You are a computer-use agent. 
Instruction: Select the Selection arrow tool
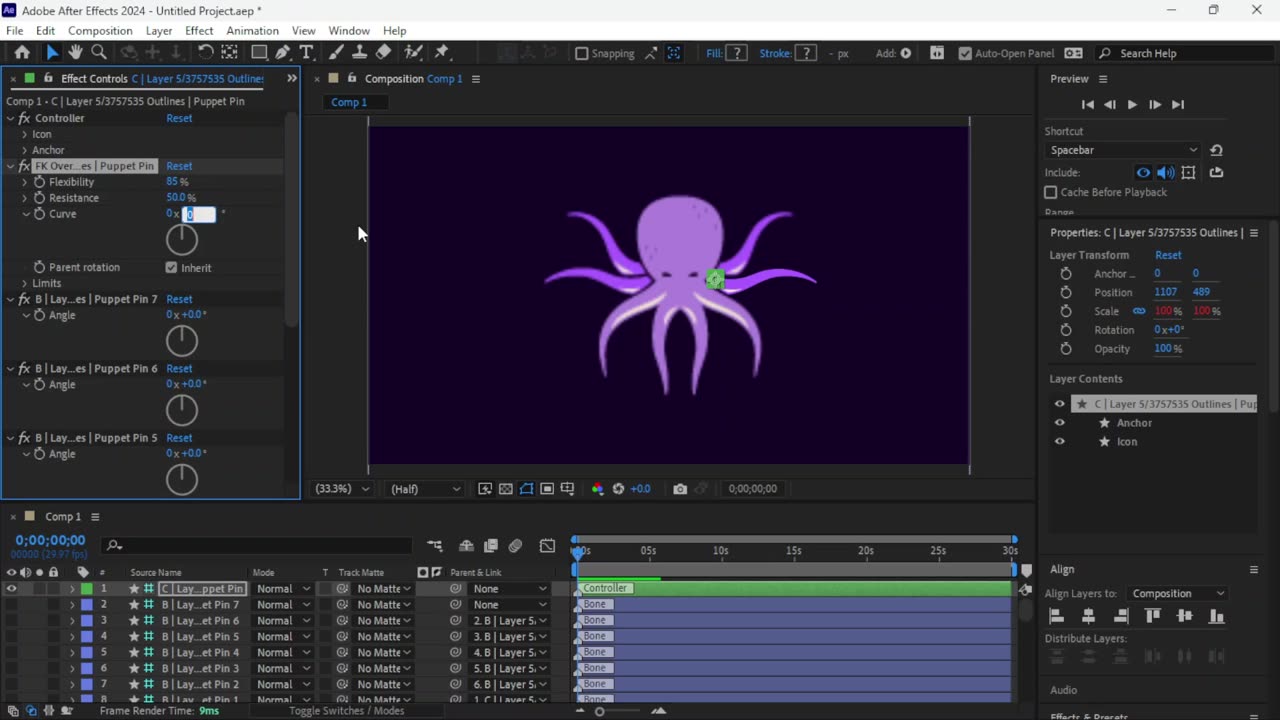[x=52, y=53]
